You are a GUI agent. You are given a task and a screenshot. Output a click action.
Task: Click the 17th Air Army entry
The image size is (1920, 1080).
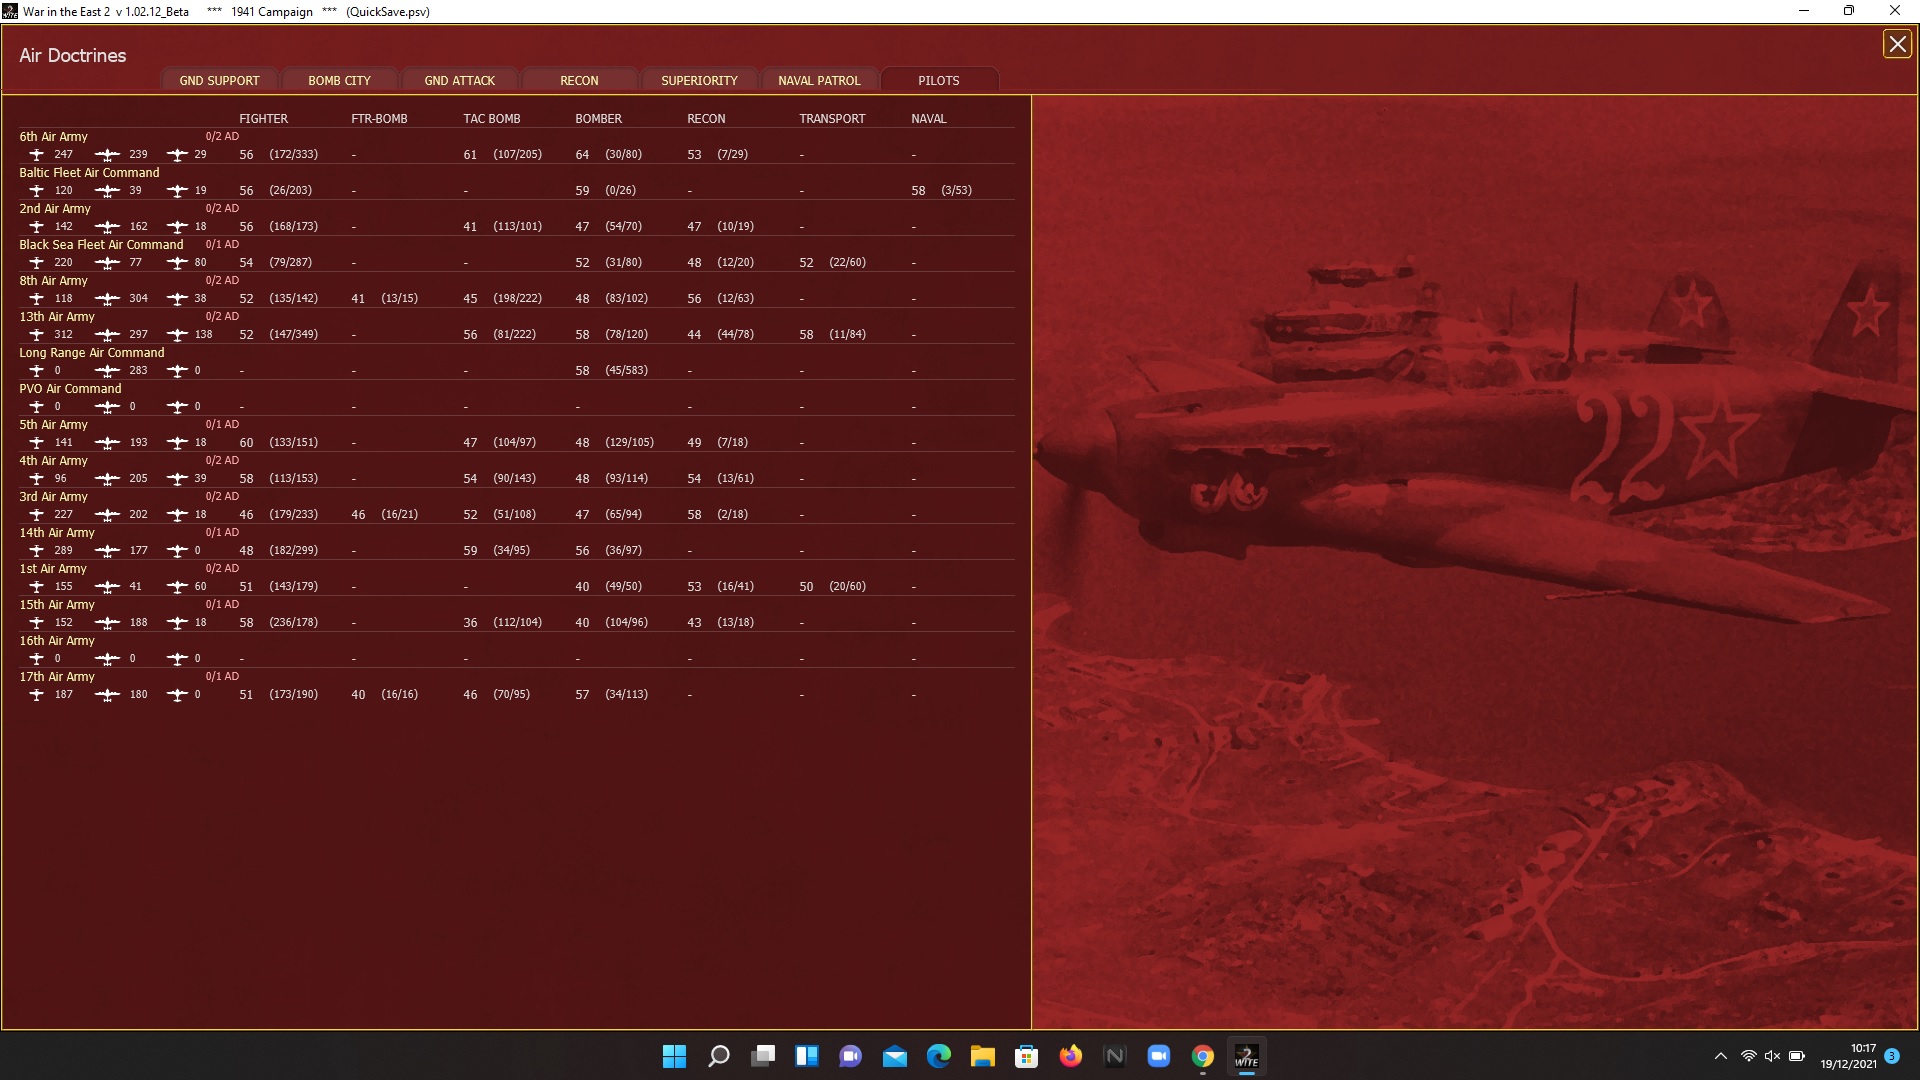[x=56, y=677]
